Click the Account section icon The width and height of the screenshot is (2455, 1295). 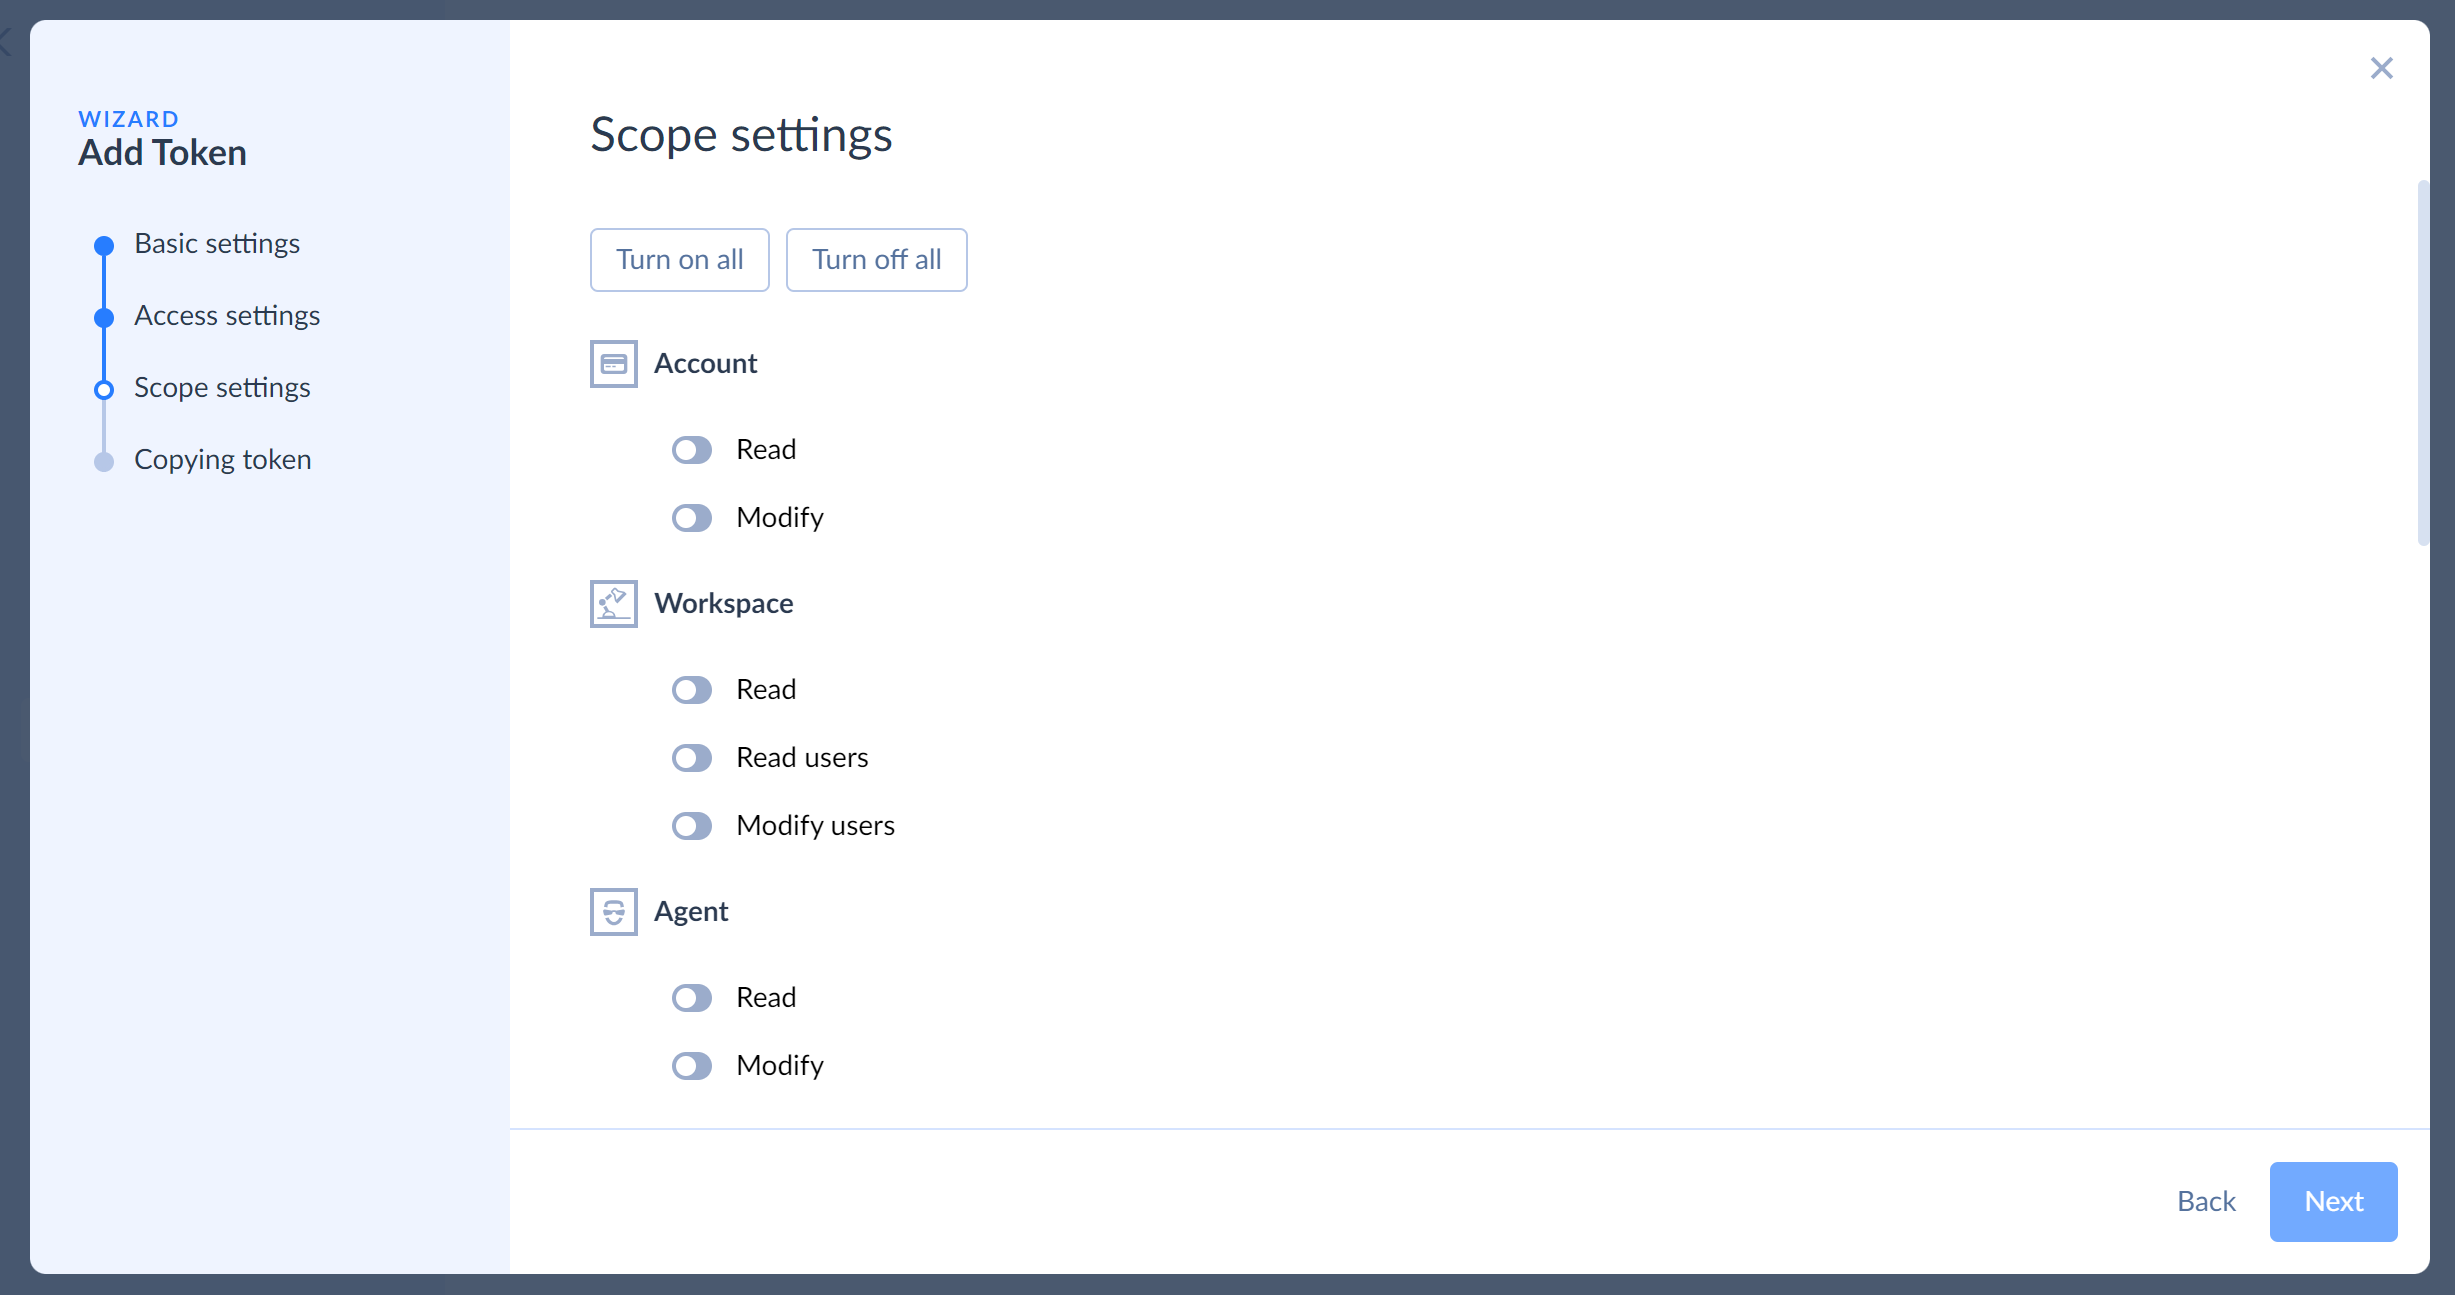(x=614, y=360)
